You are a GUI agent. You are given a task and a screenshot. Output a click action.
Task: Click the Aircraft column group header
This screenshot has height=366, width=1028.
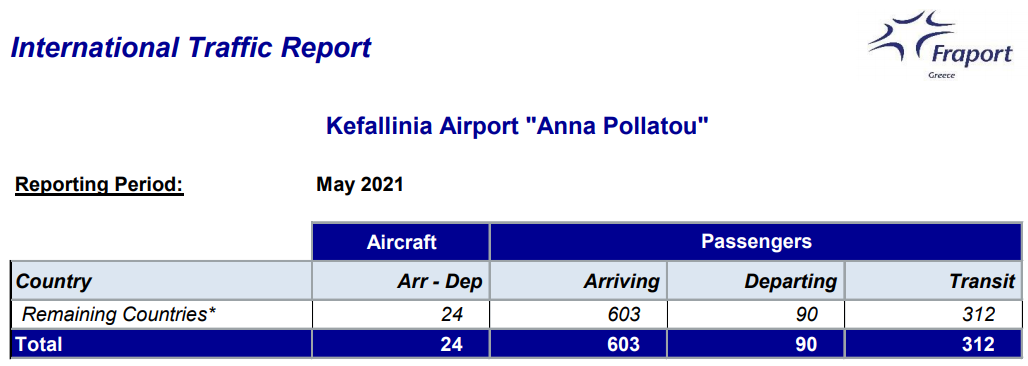(401, 242)
